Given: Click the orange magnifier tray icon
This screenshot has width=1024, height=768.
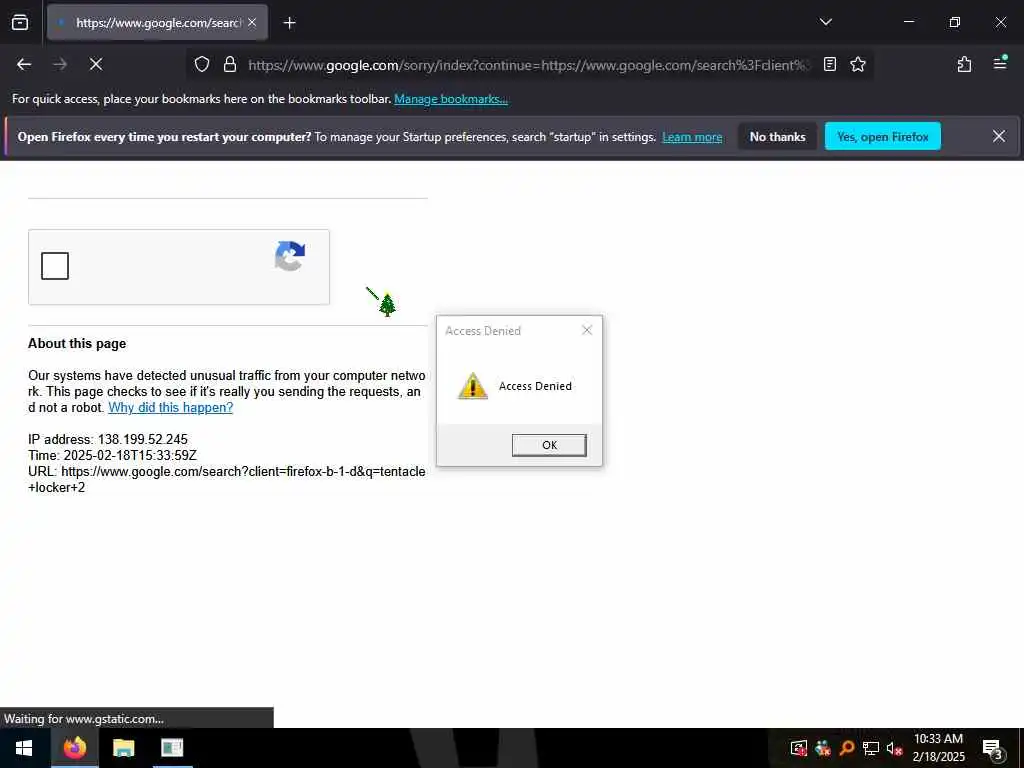Looking at the screenshot, I should coord(847,748).
